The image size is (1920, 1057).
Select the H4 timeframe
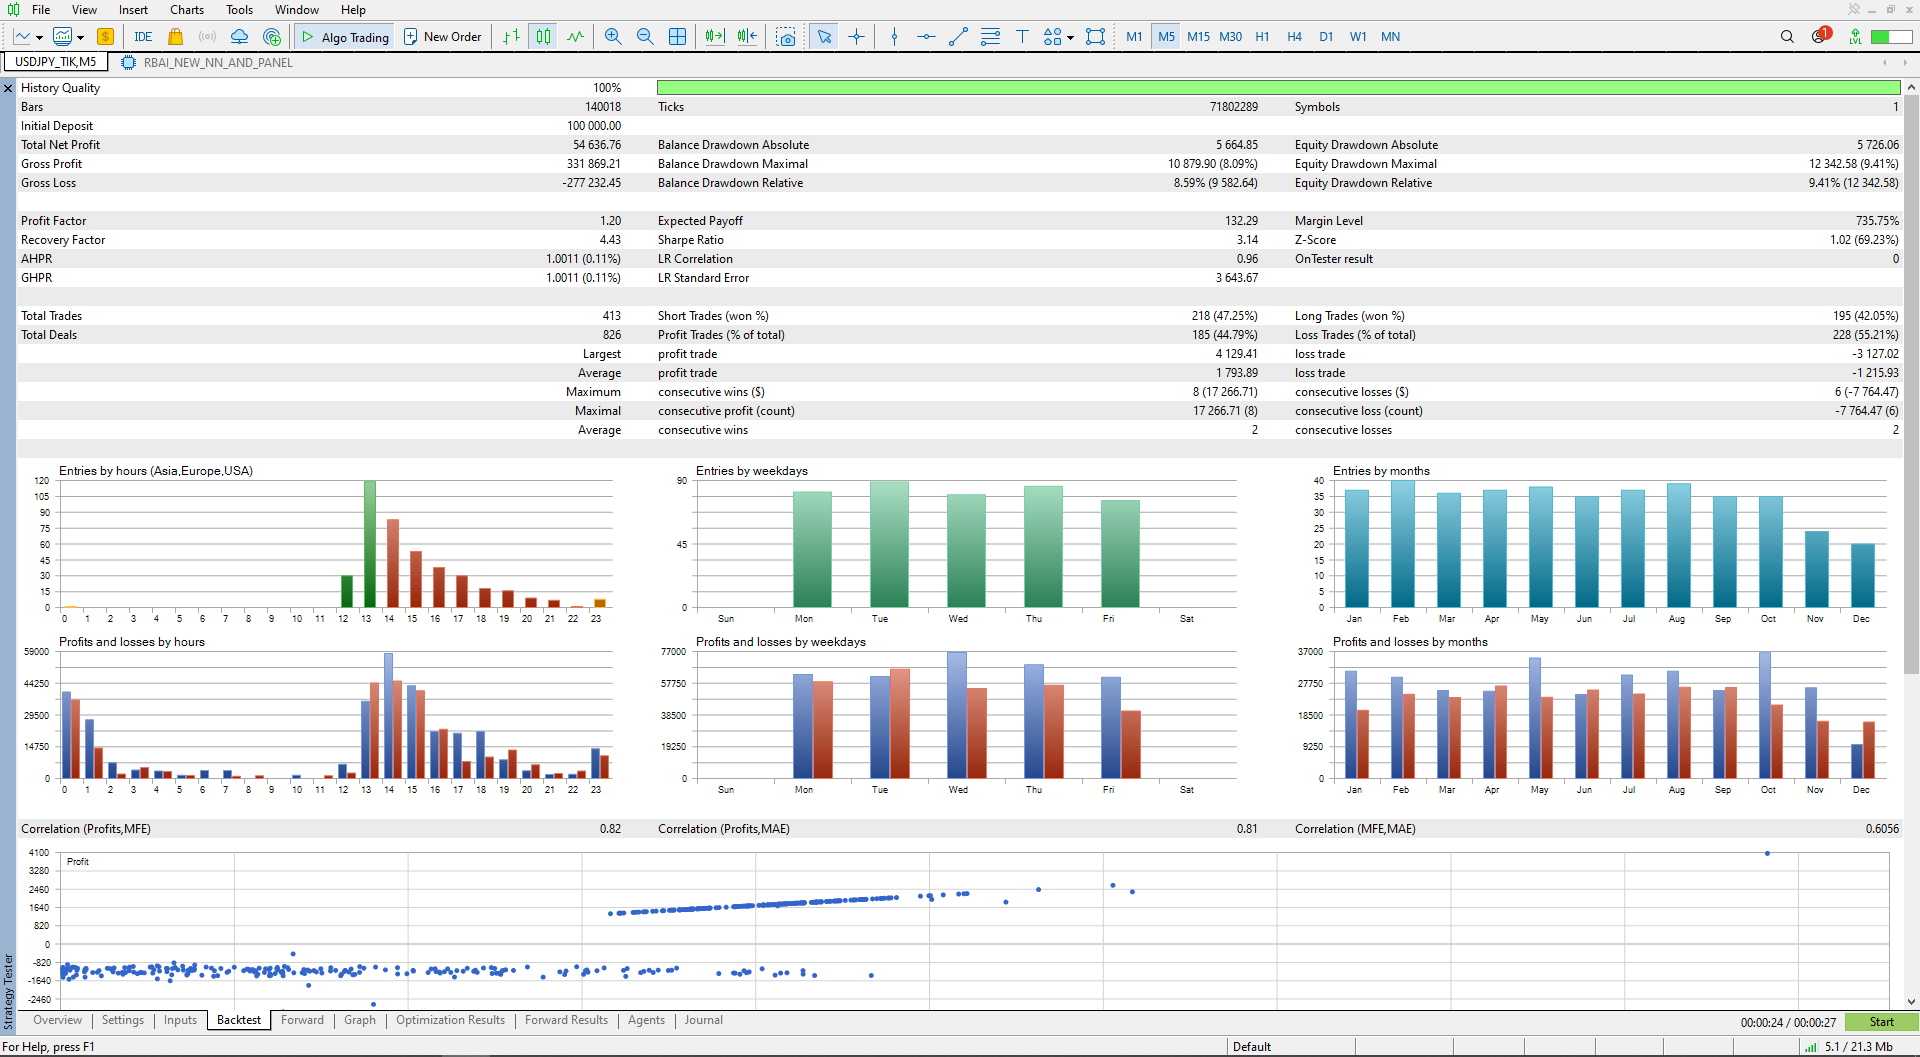1294,37
